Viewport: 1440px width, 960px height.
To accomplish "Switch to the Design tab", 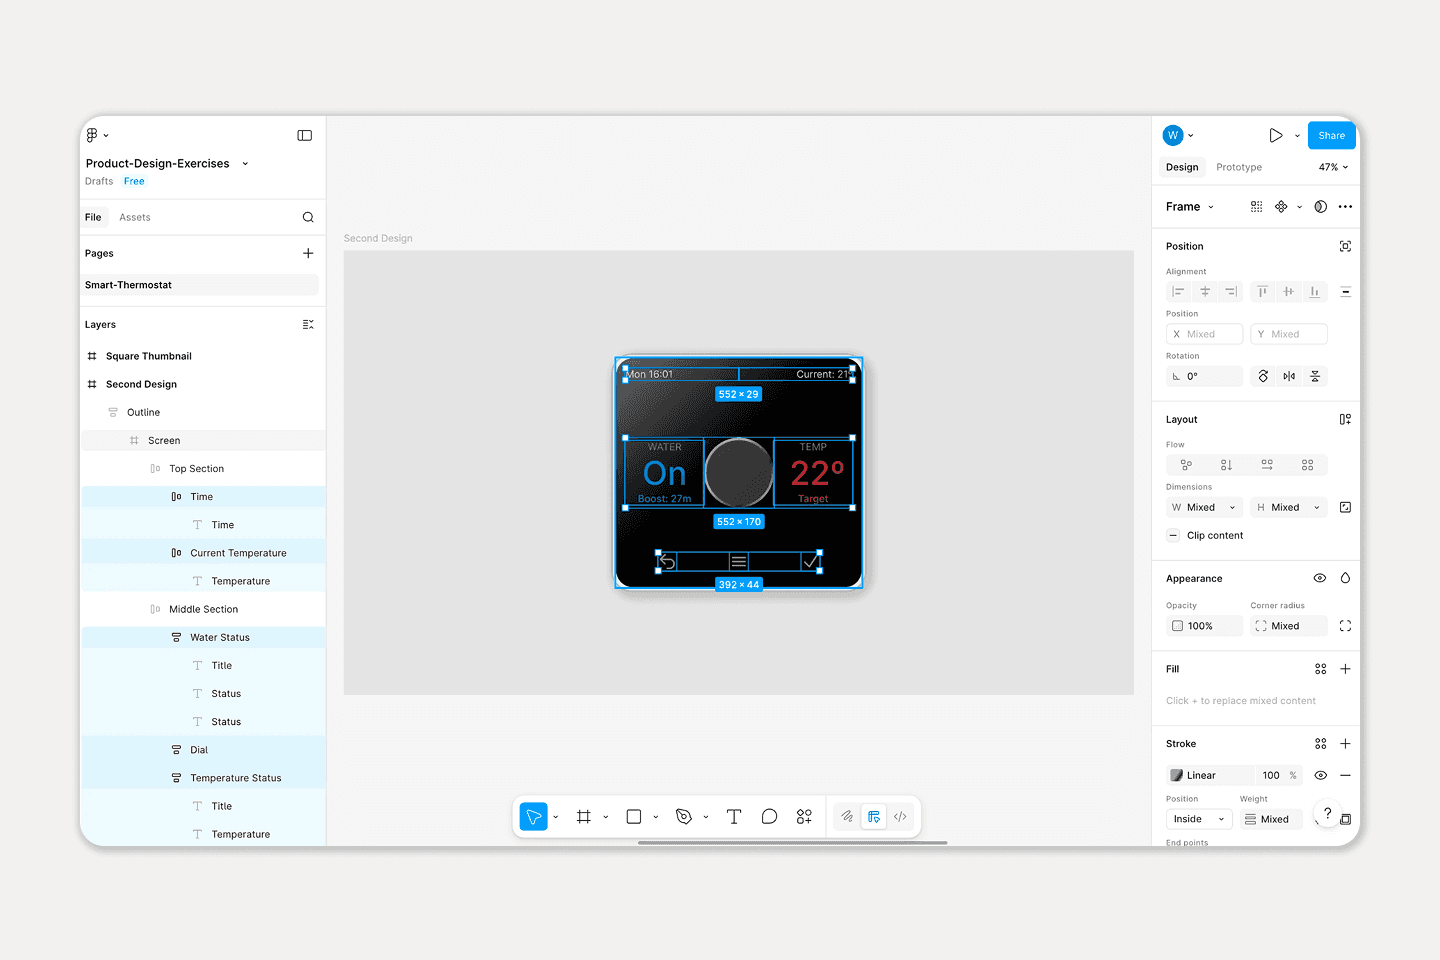I will (1182, 167).
